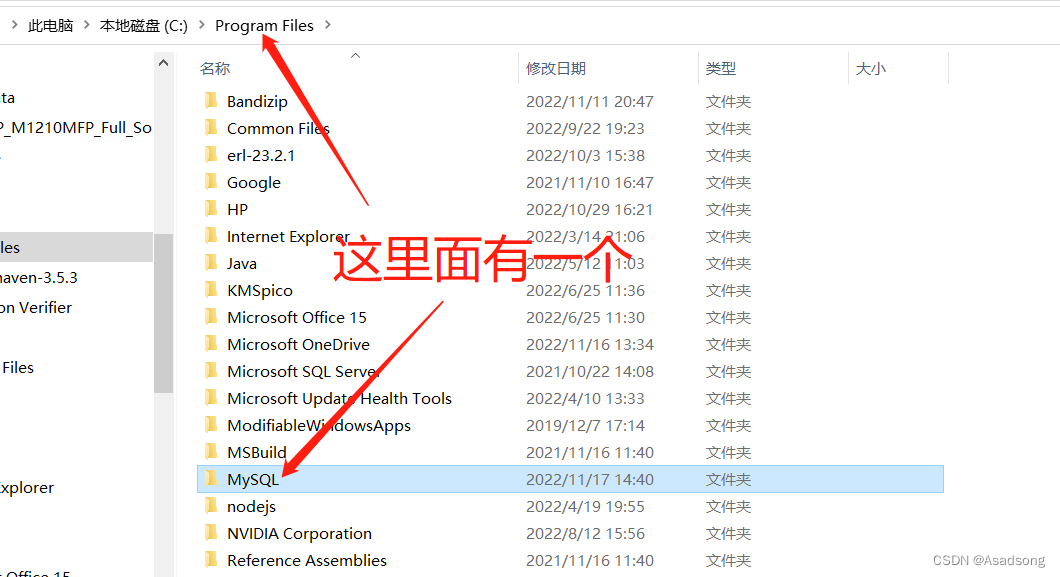1060x577 pixels.
Task: Click the erl-23.2.1 folder icon
Action: pos(211,155)
